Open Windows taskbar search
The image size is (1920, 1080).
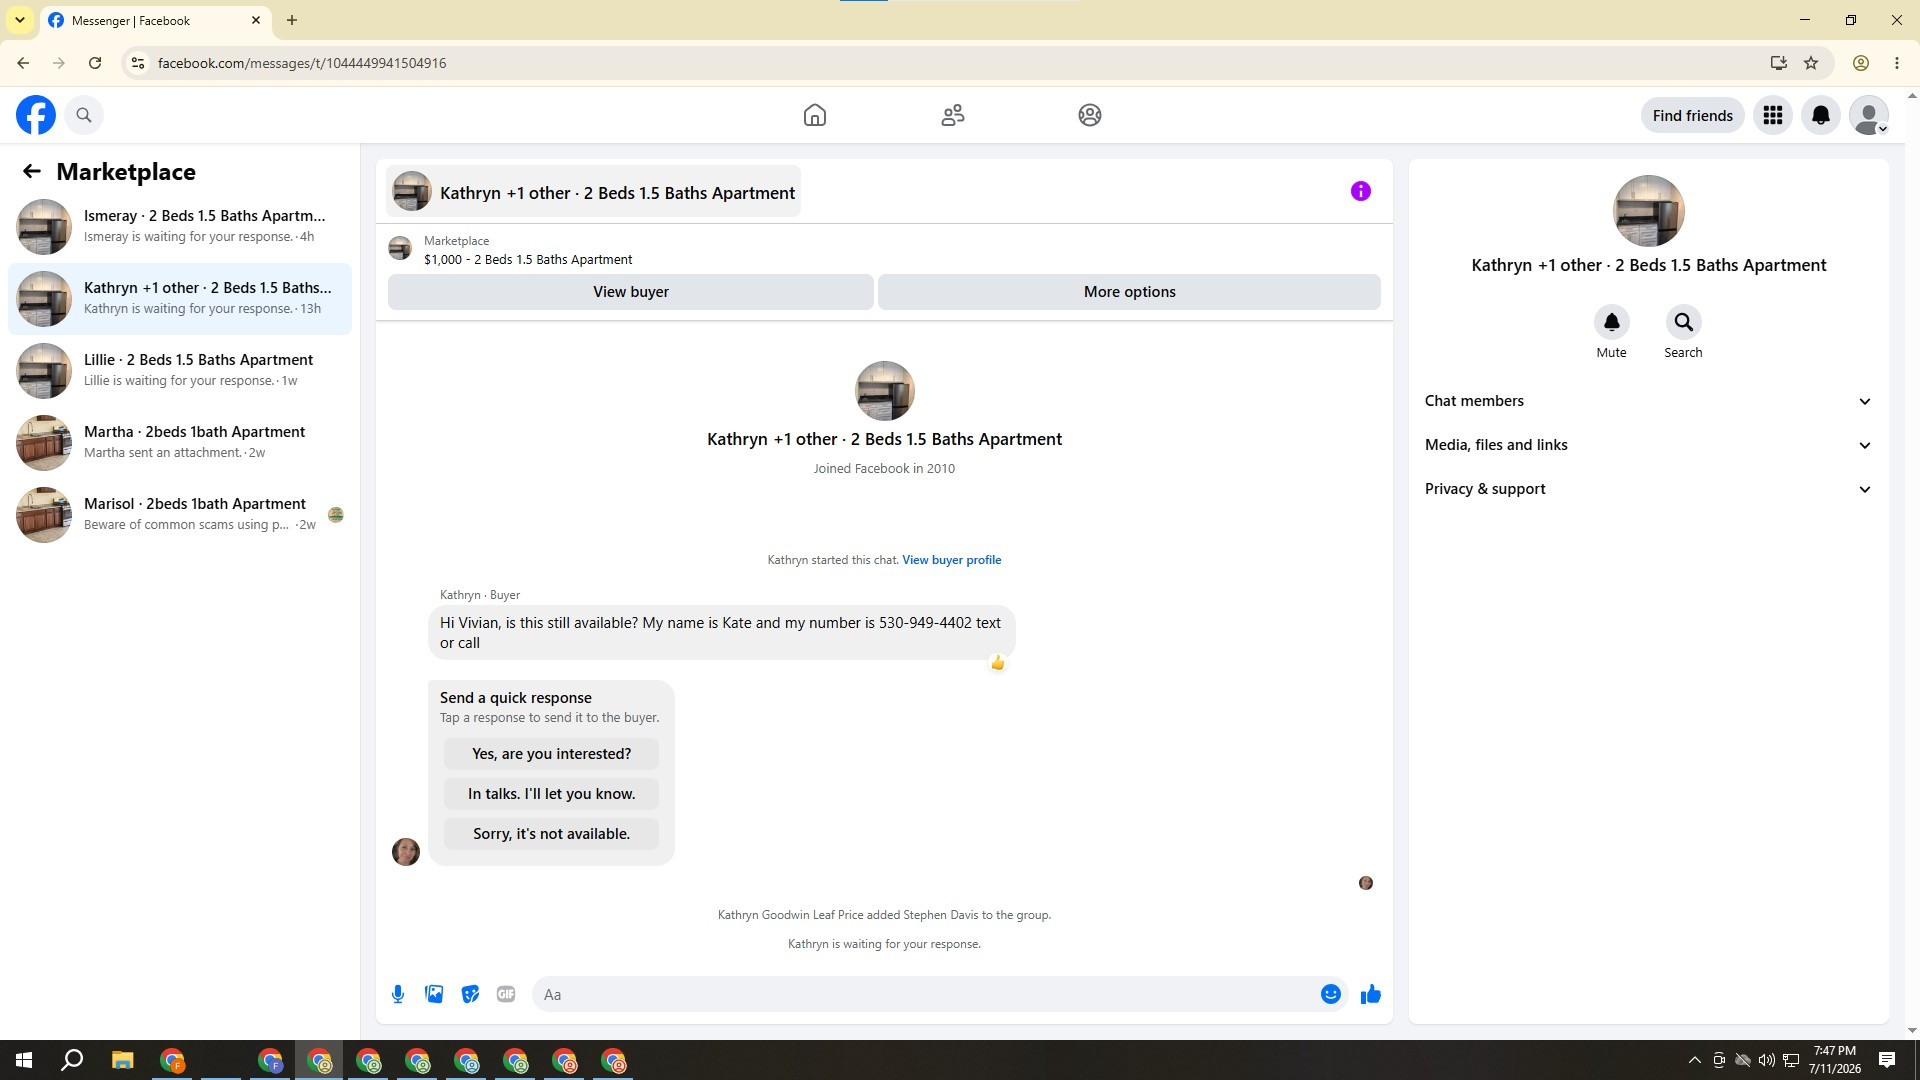[x=72, y=1060]
